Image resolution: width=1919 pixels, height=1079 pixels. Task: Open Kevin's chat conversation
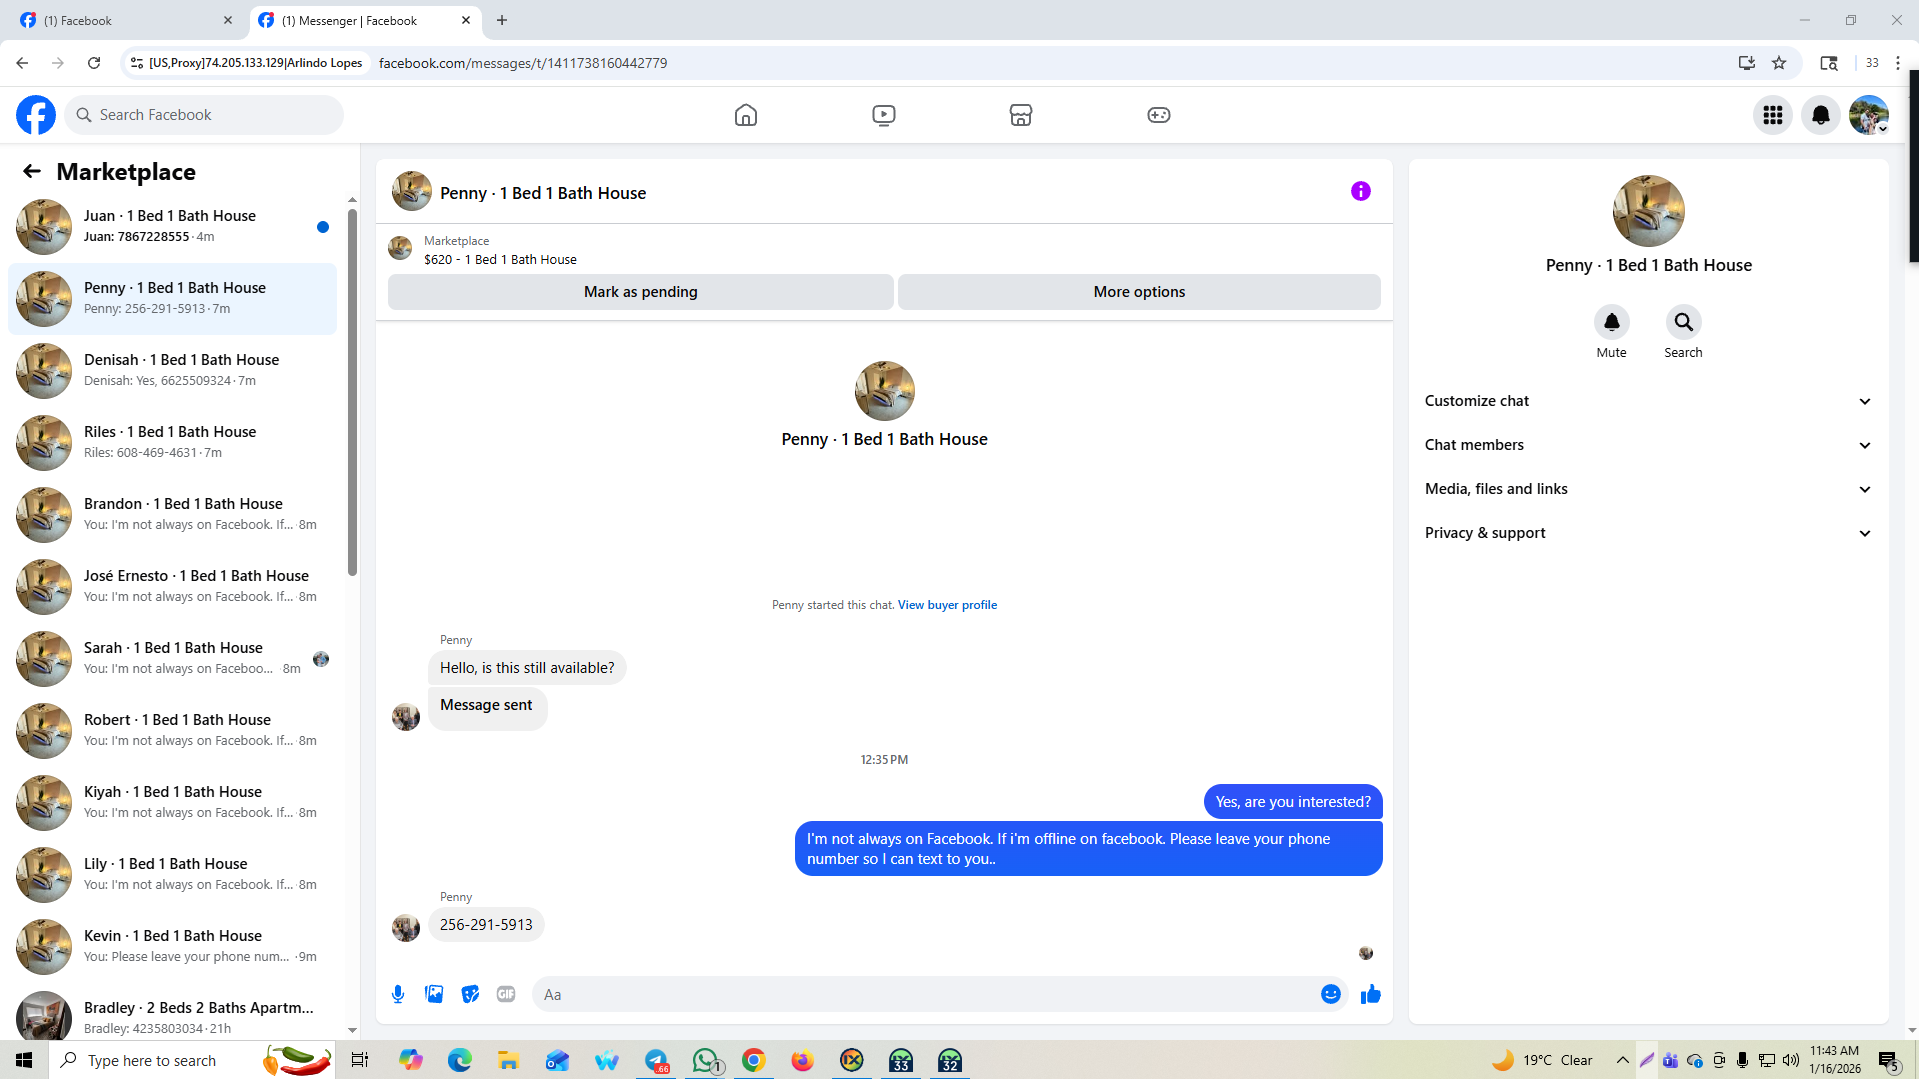pos(172,946)
